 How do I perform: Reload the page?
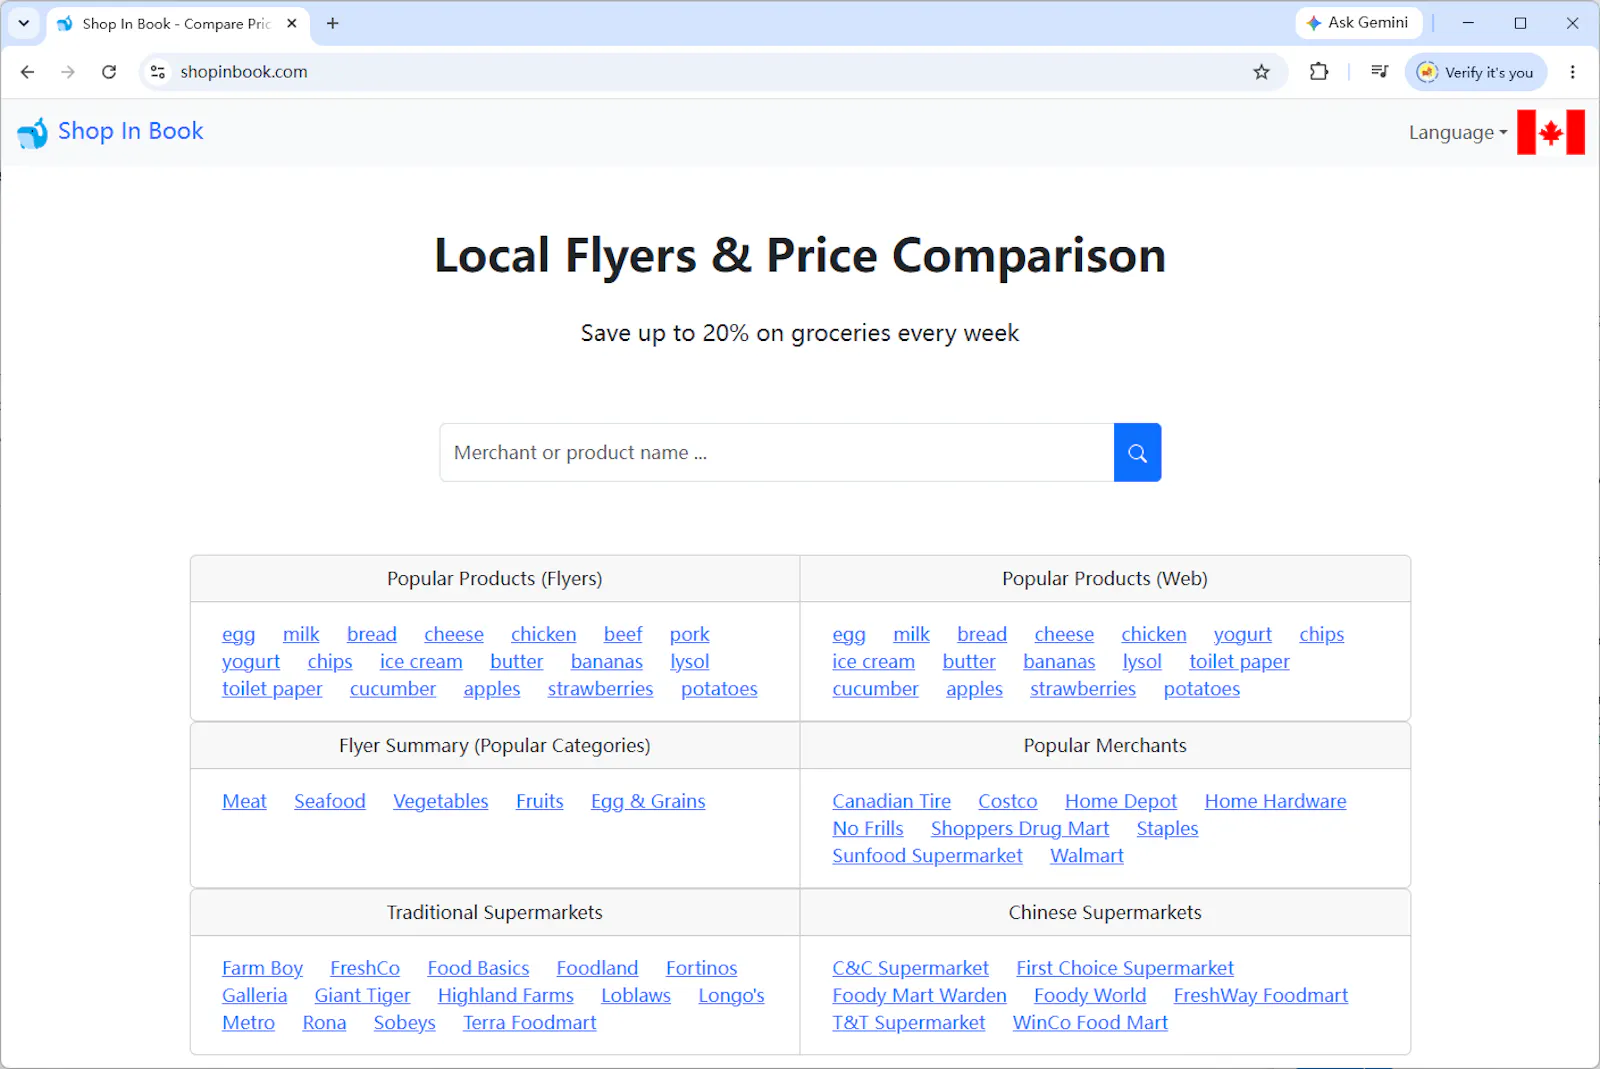[x=109, y=72]
